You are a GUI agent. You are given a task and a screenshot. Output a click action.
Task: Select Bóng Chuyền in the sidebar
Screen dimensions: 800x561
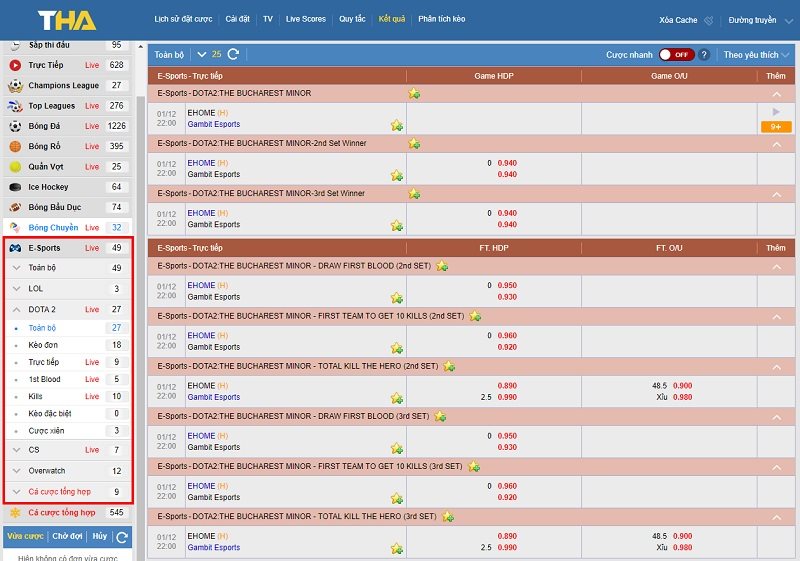pos(67,227)
